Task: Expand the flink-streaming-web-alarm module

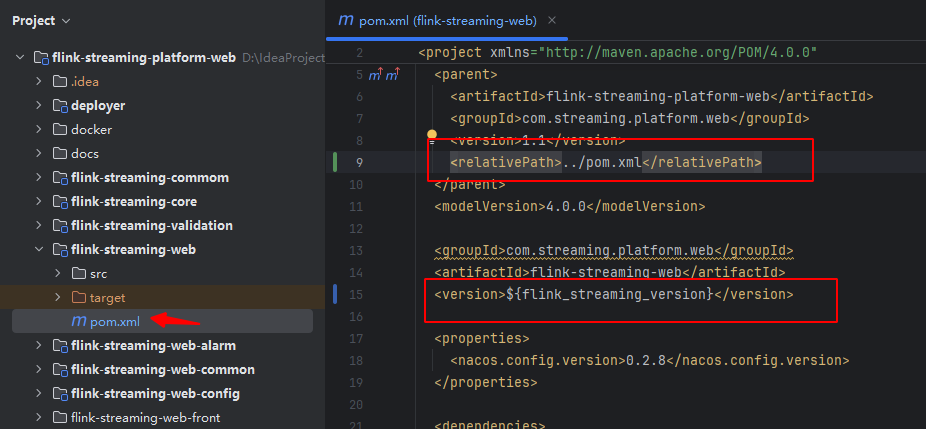Action: click(x=39, y=346)
